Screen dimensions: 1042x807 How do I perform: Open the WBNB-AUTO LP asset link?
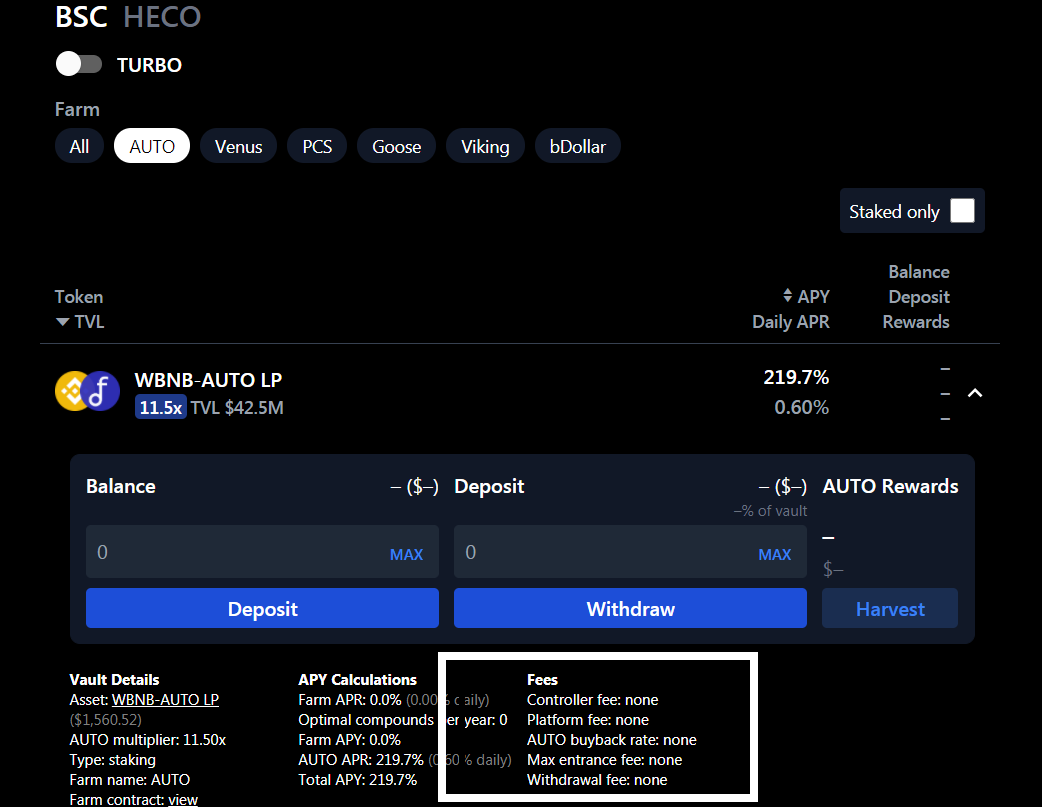click(x=165, y=700)
